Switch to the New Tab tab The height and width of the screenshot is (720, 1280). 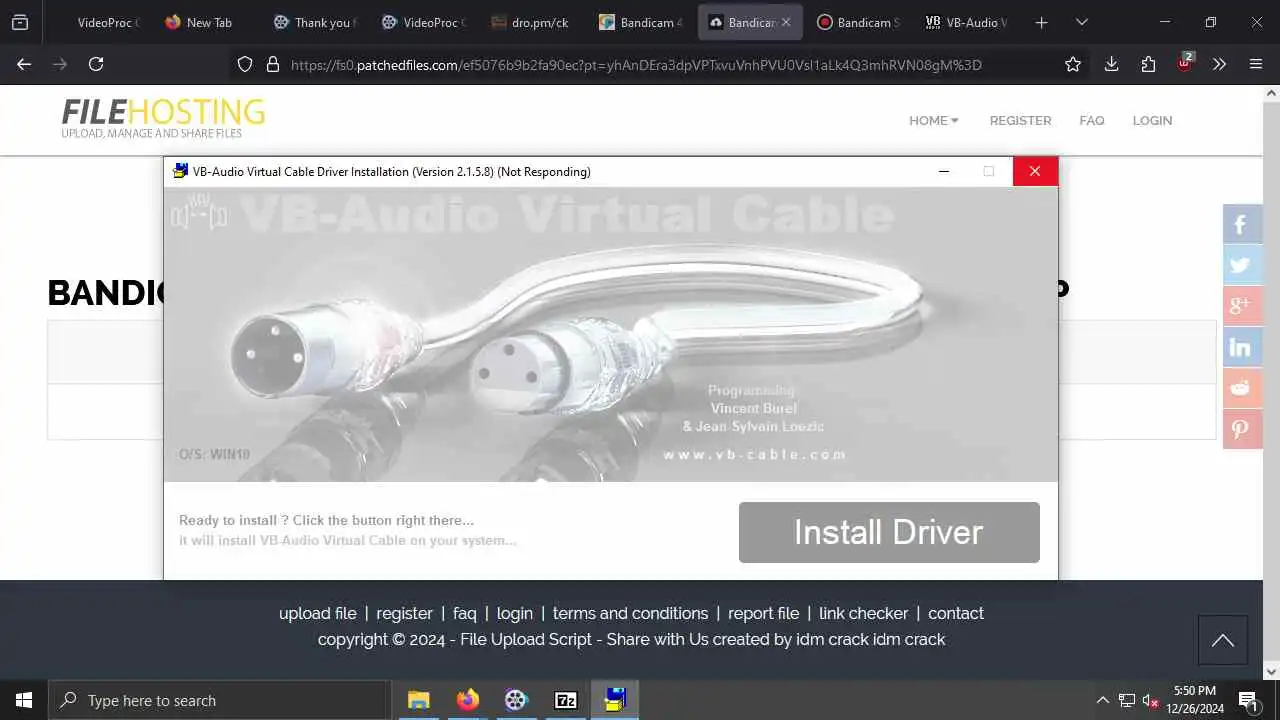coord(208,22)
